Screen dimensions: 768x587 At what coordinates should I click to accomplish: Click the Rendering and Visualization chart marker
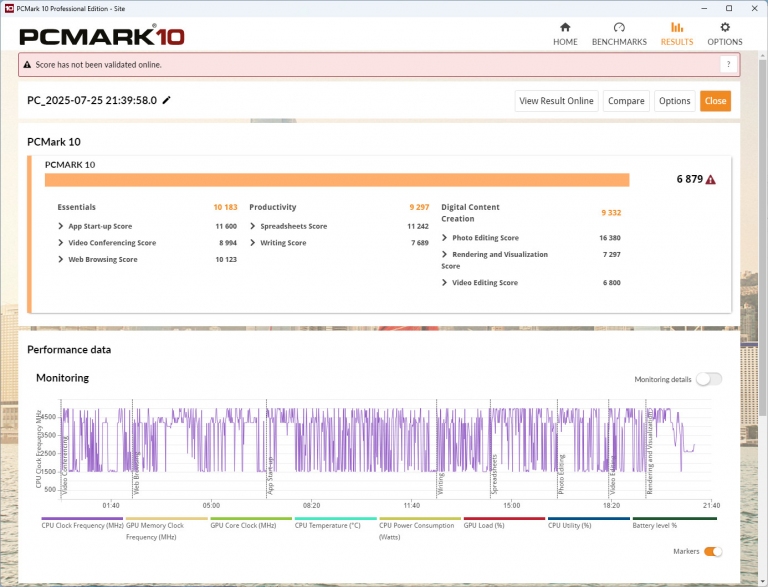tap(649, 451)
